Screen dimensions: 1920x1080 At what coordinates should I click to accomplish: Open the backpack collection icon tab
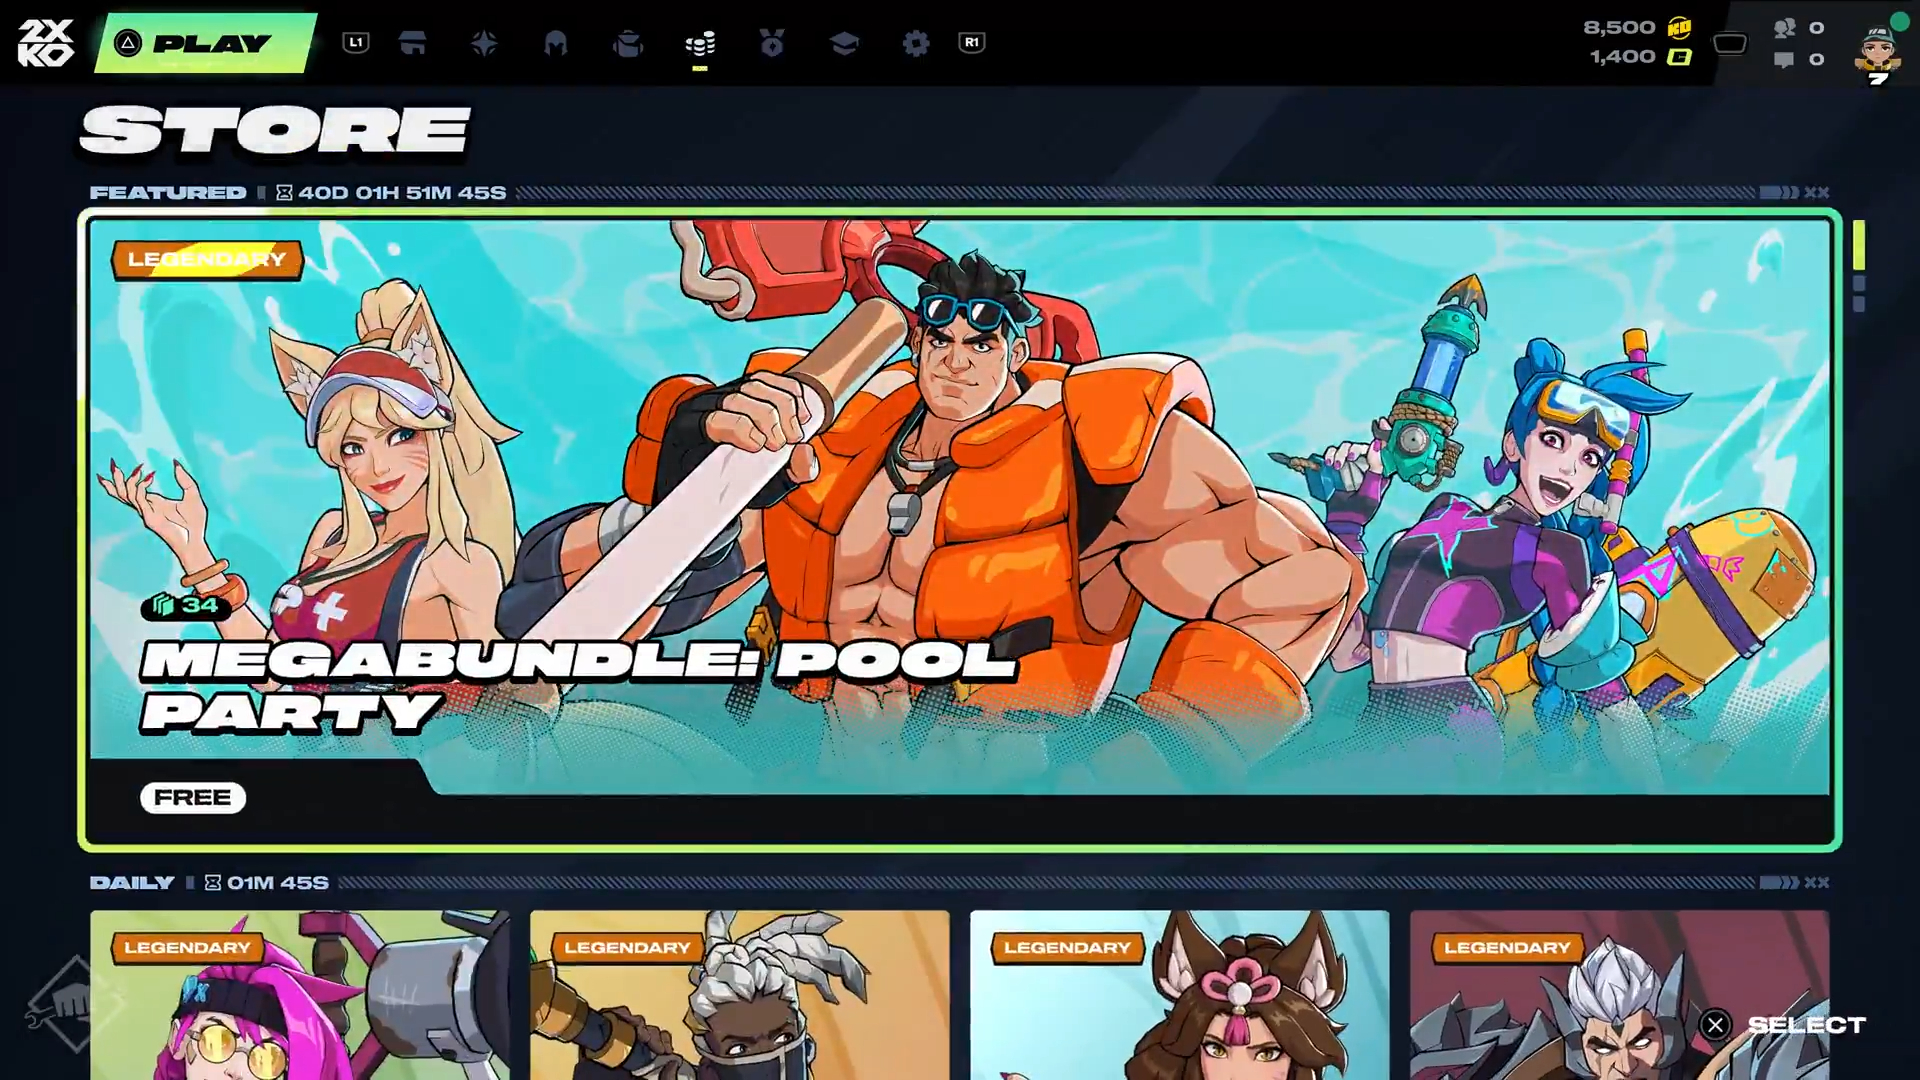coord(628,43)
